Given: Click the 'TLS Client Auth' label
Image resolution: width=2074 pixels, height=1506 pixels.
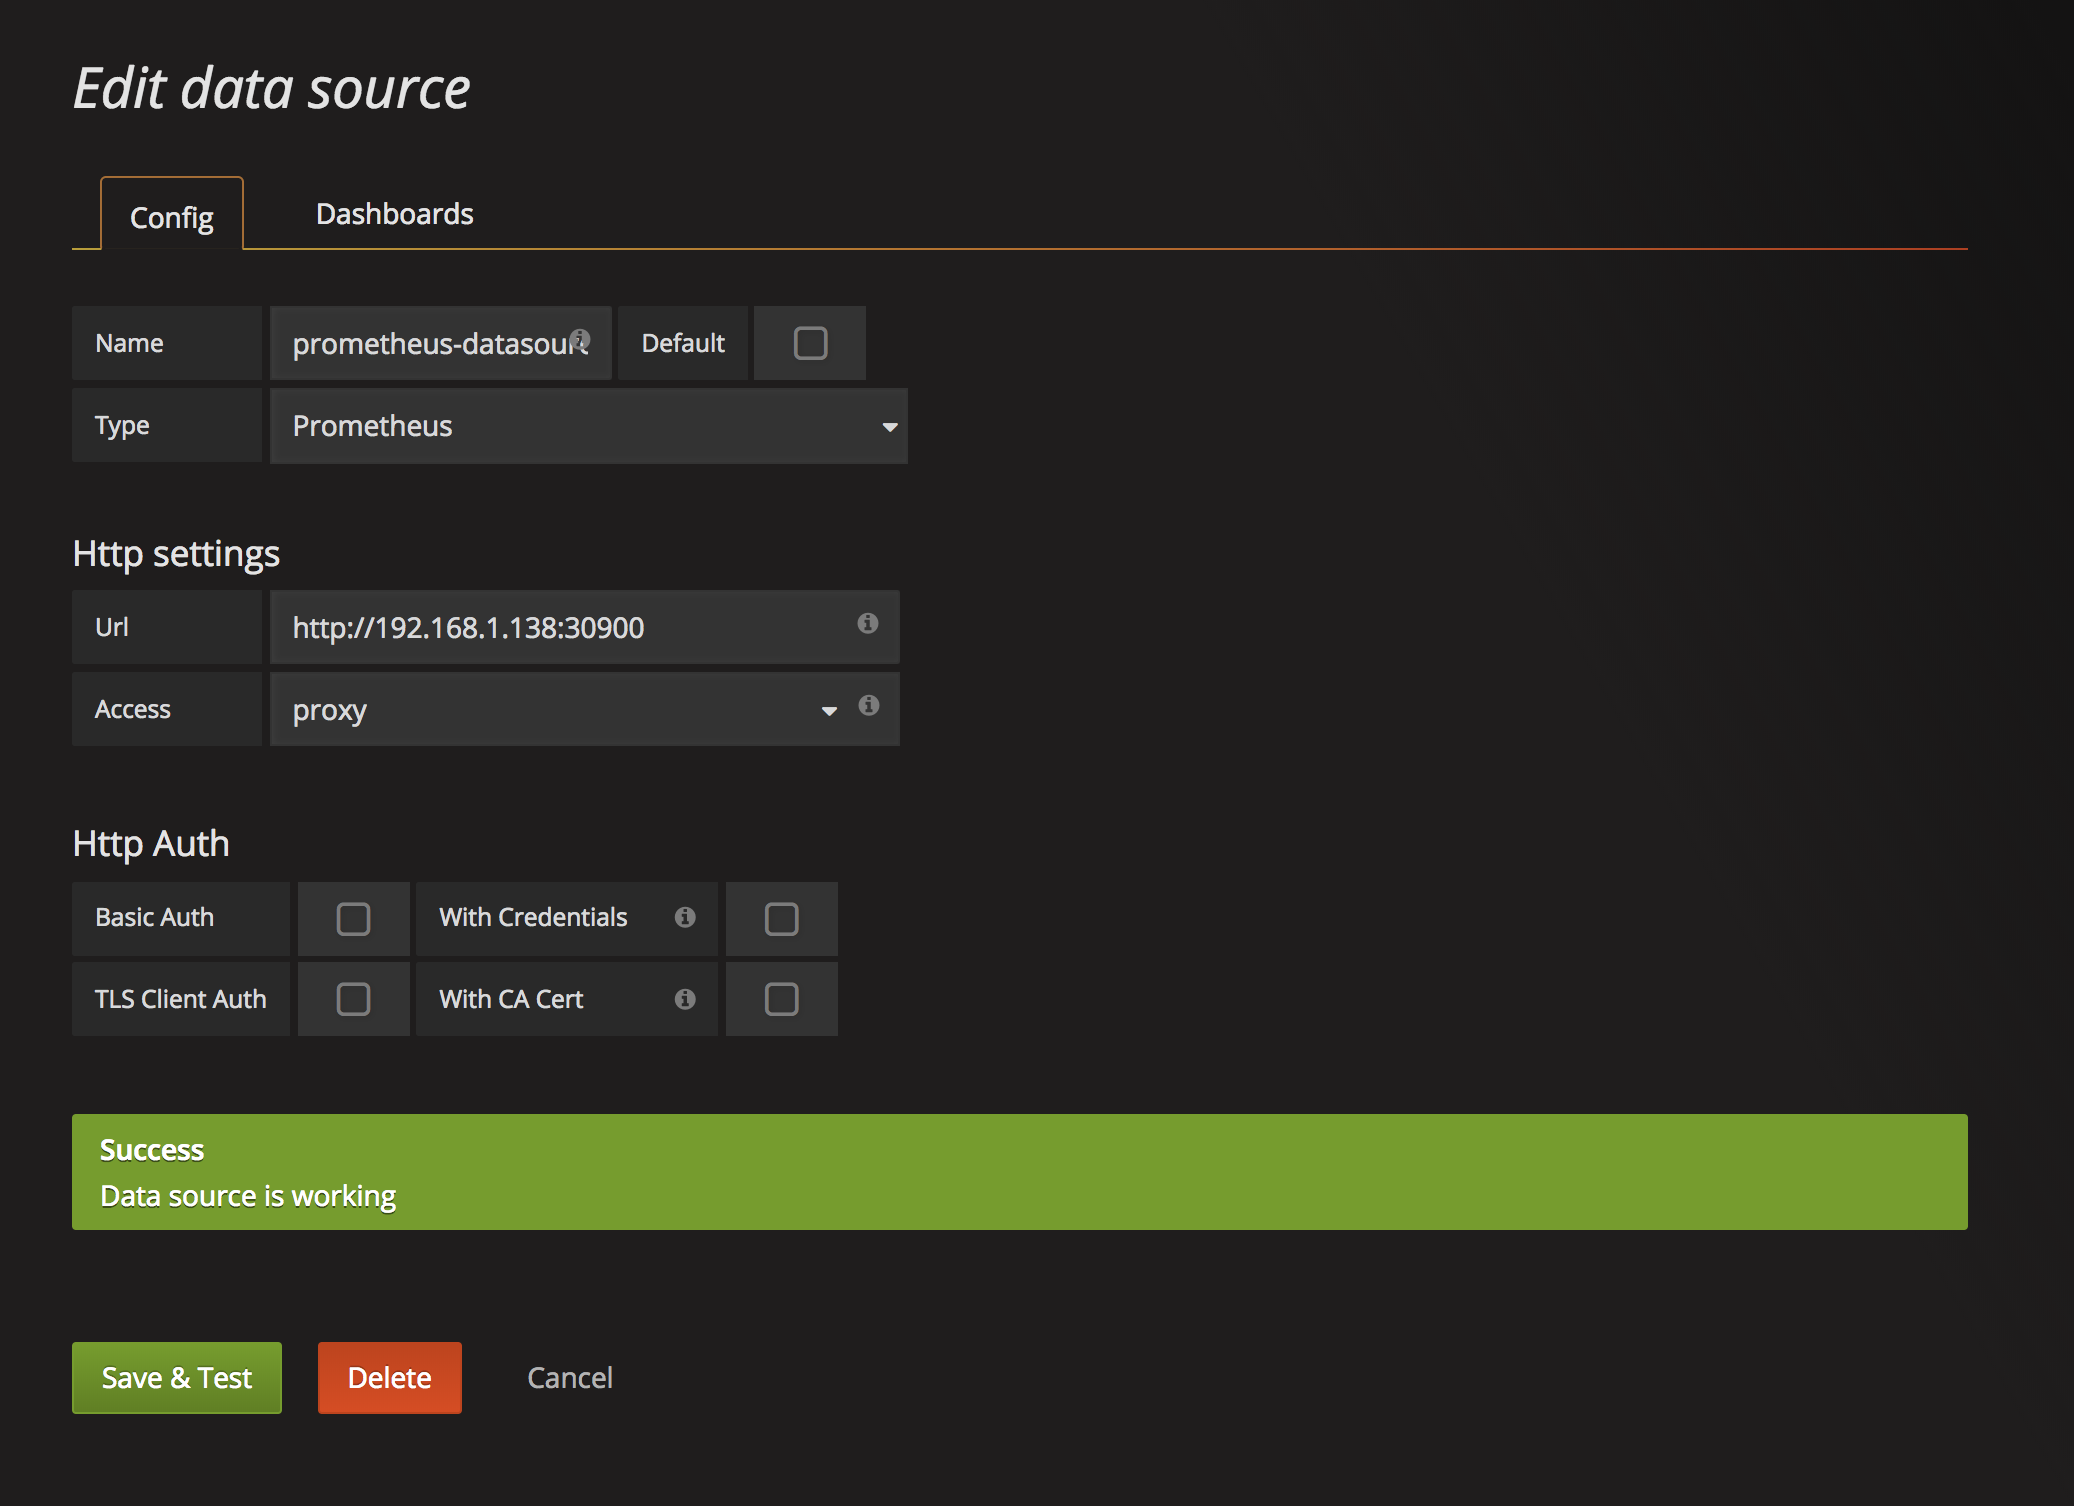Looking at the screenshot, I should [x=181, y=999].
